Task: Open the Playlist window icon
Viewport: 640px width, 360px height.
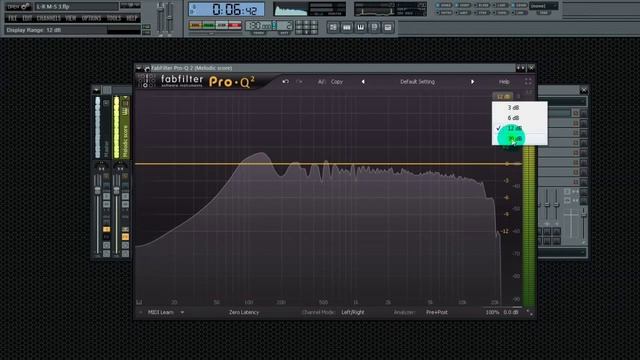Action: [333, 27]
